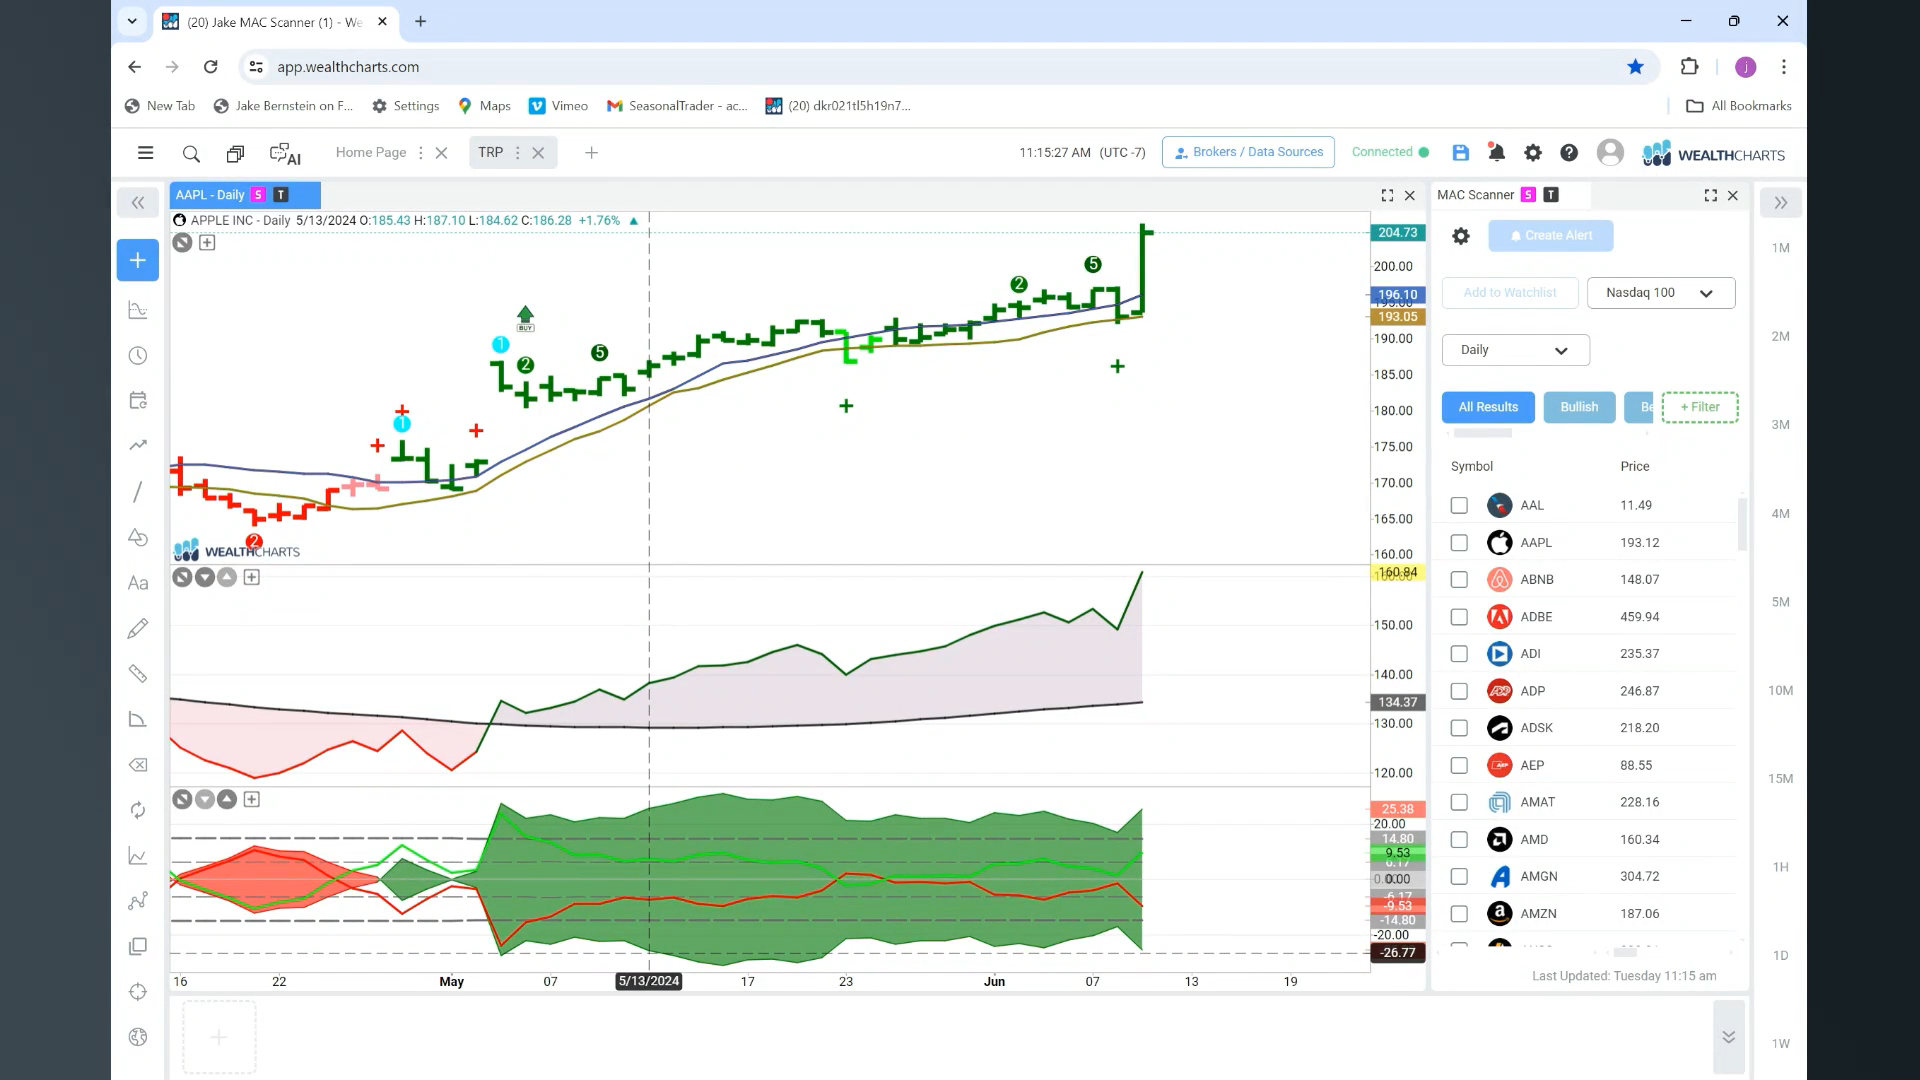Expand the bottom panel double chevron
Screen dimensions: 1920x1080
(1728, 1037)
